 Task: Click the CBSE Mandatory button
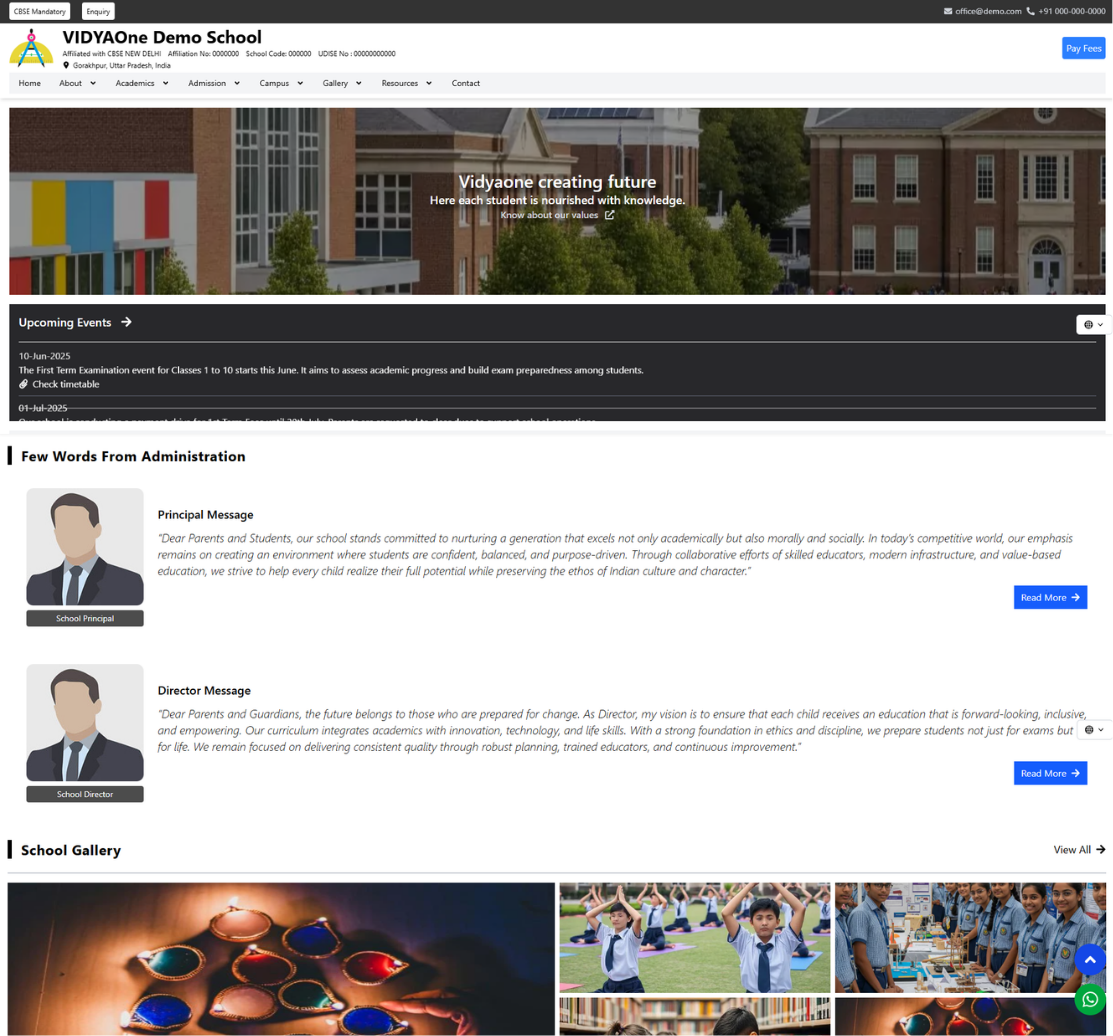pyautogui.click(x=40, y=11)
